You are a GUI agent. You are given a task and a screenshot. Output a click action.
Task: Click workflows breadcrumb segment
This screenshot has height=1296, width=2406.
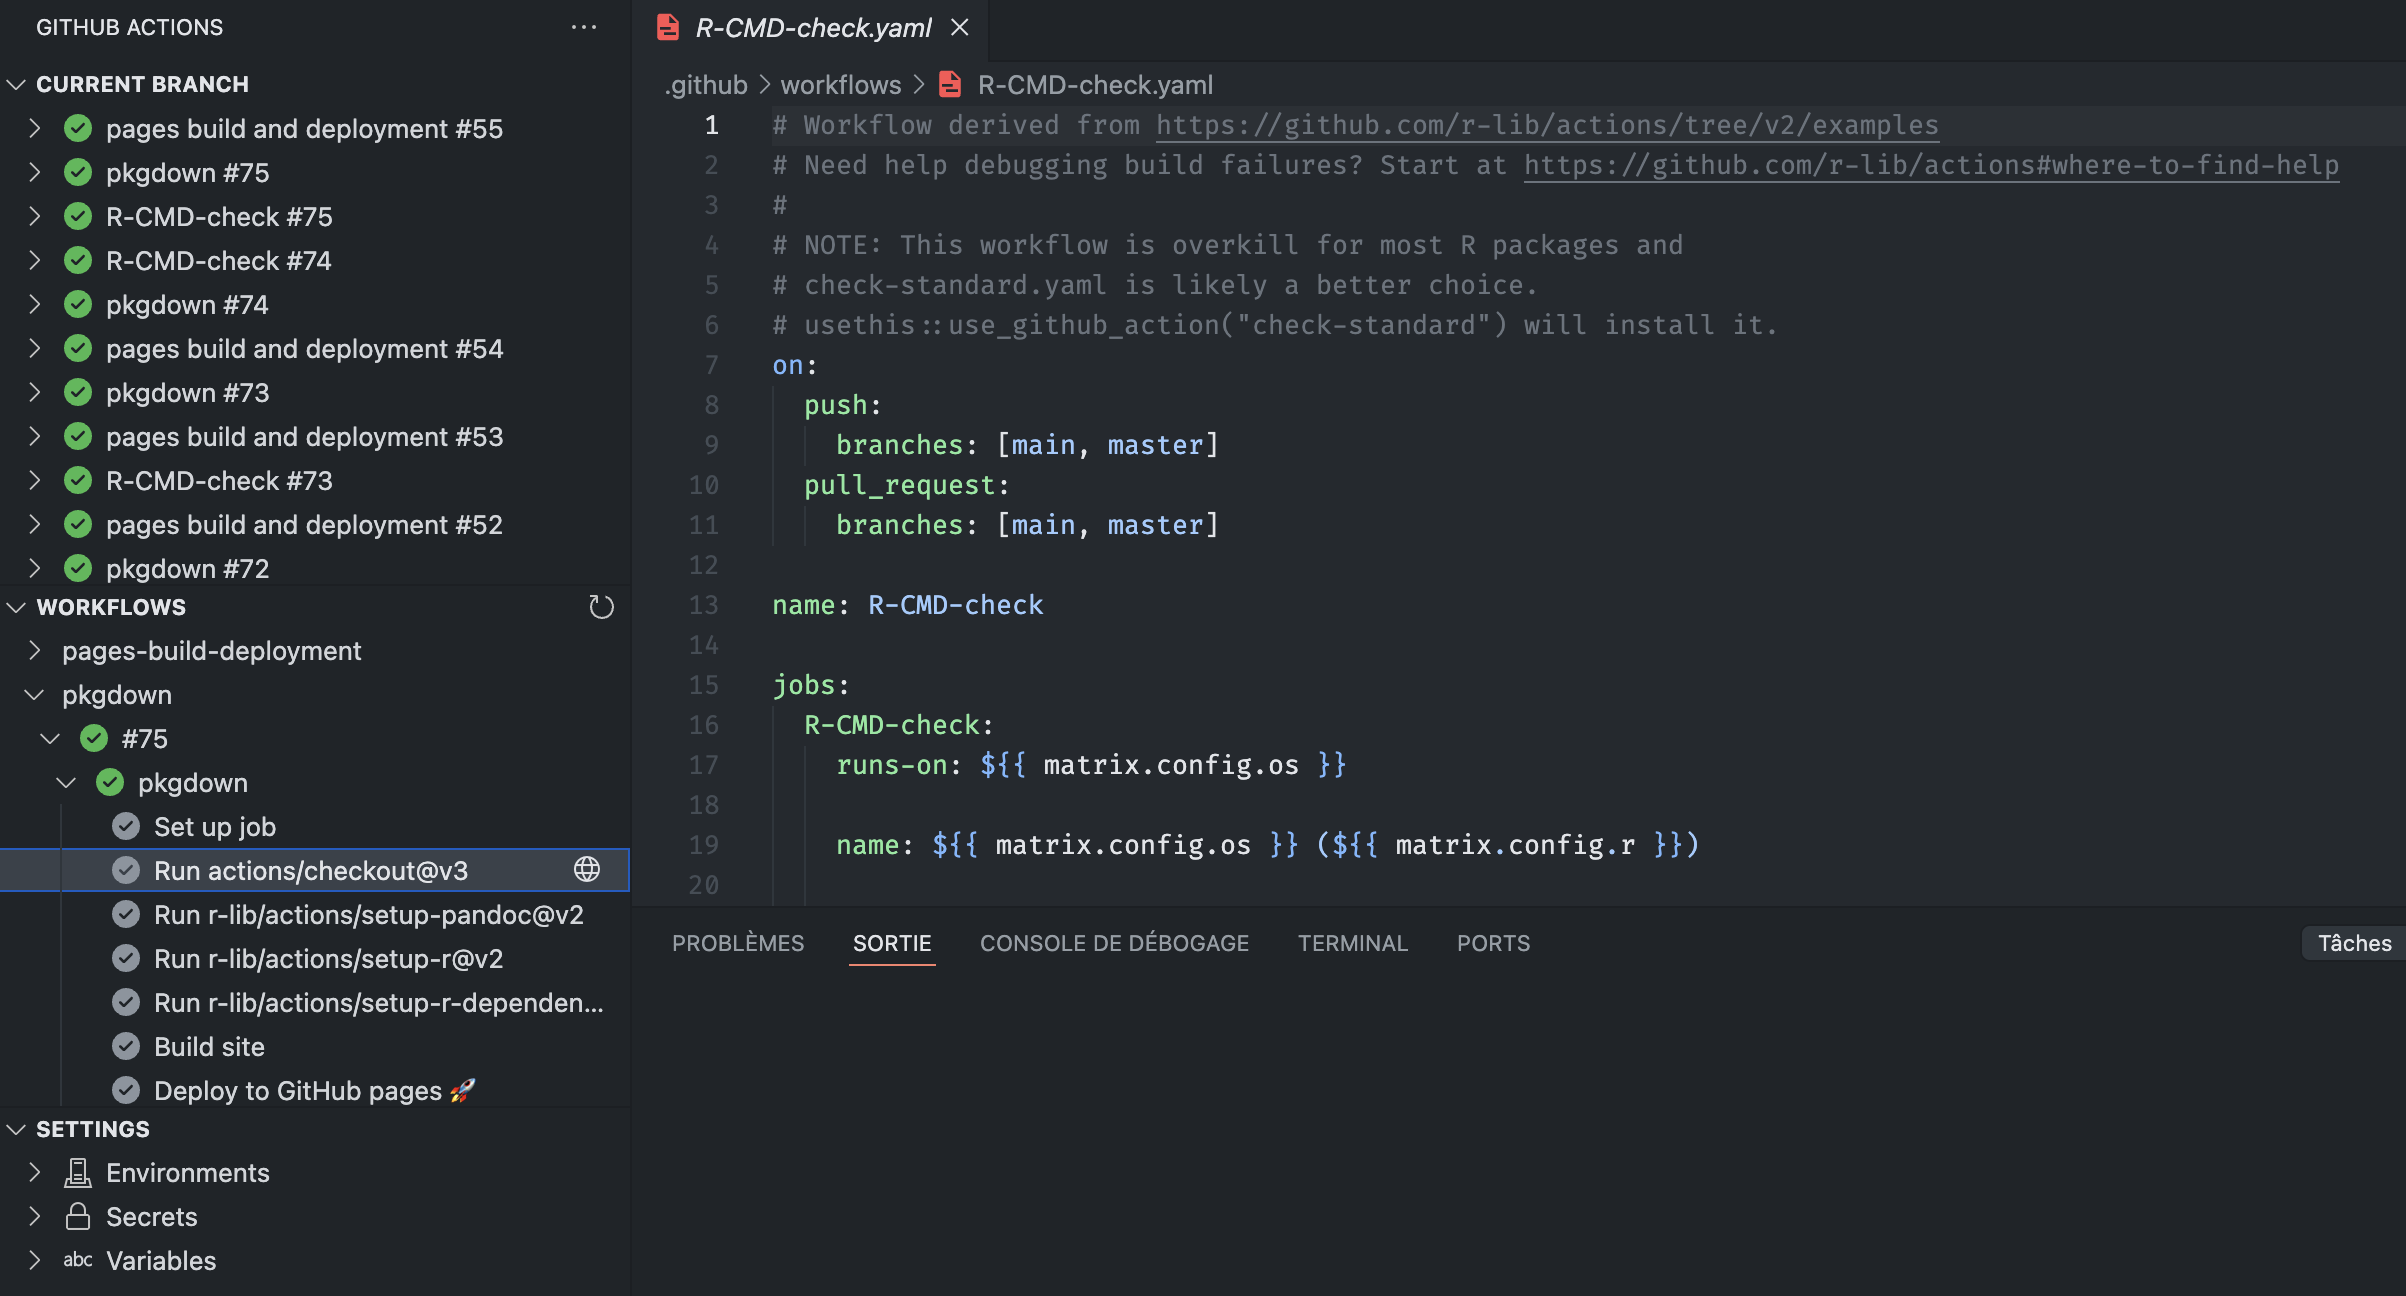coord(840,85)
